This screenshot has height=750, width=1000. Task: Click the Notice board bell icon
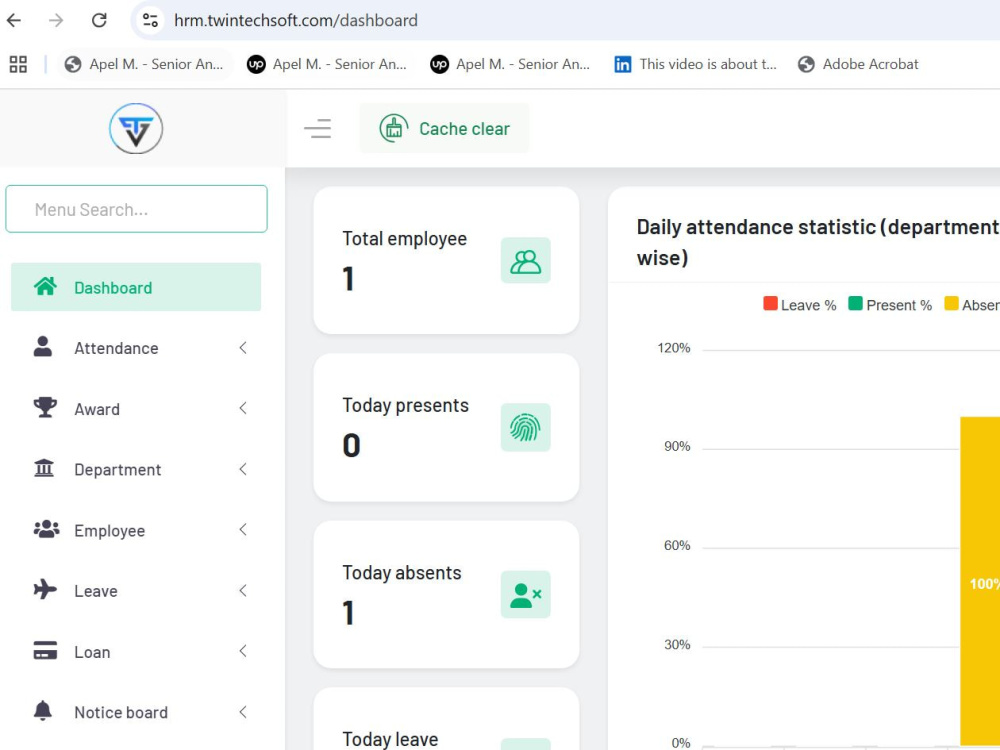tap(43, 710)
